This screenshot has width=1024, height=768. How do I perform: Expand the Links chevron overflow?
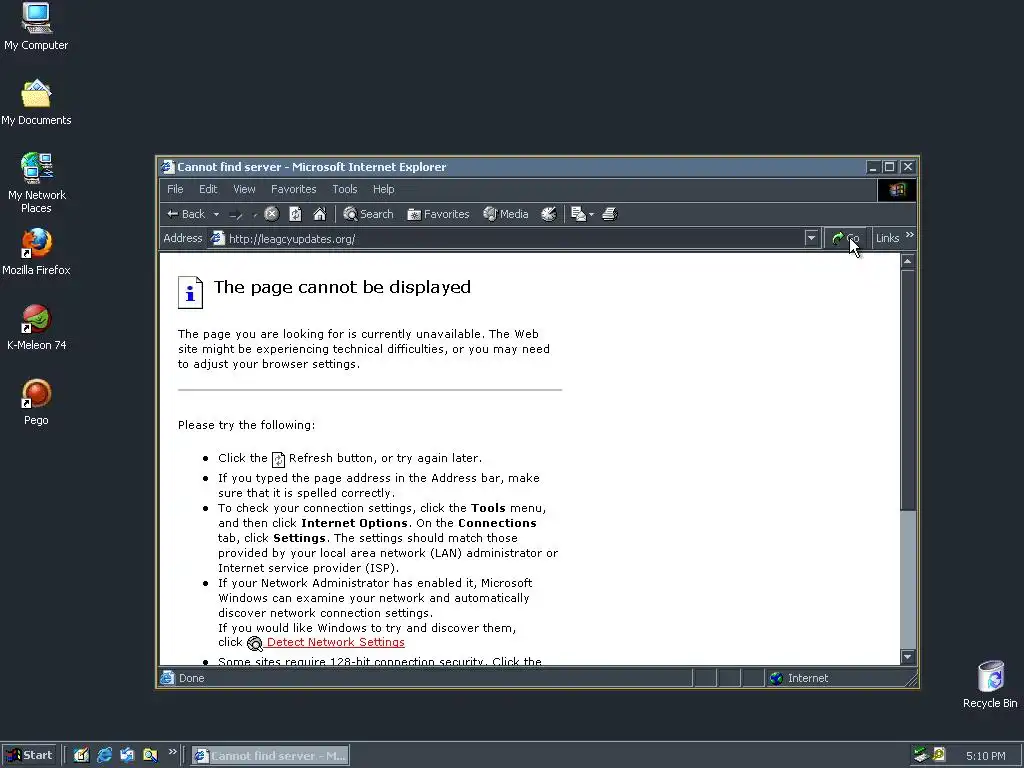tap(910, 235)
